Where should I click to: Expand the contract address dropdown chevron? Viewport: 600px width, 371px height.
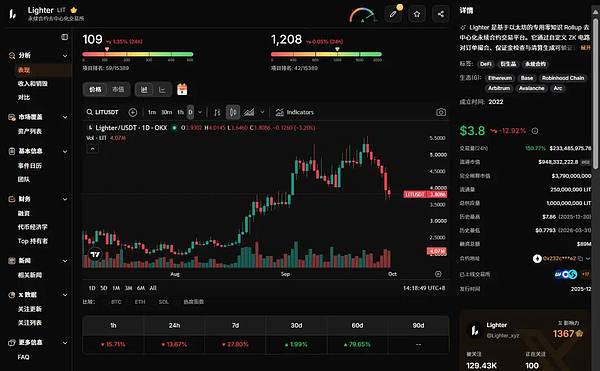(x=588, y=259)
